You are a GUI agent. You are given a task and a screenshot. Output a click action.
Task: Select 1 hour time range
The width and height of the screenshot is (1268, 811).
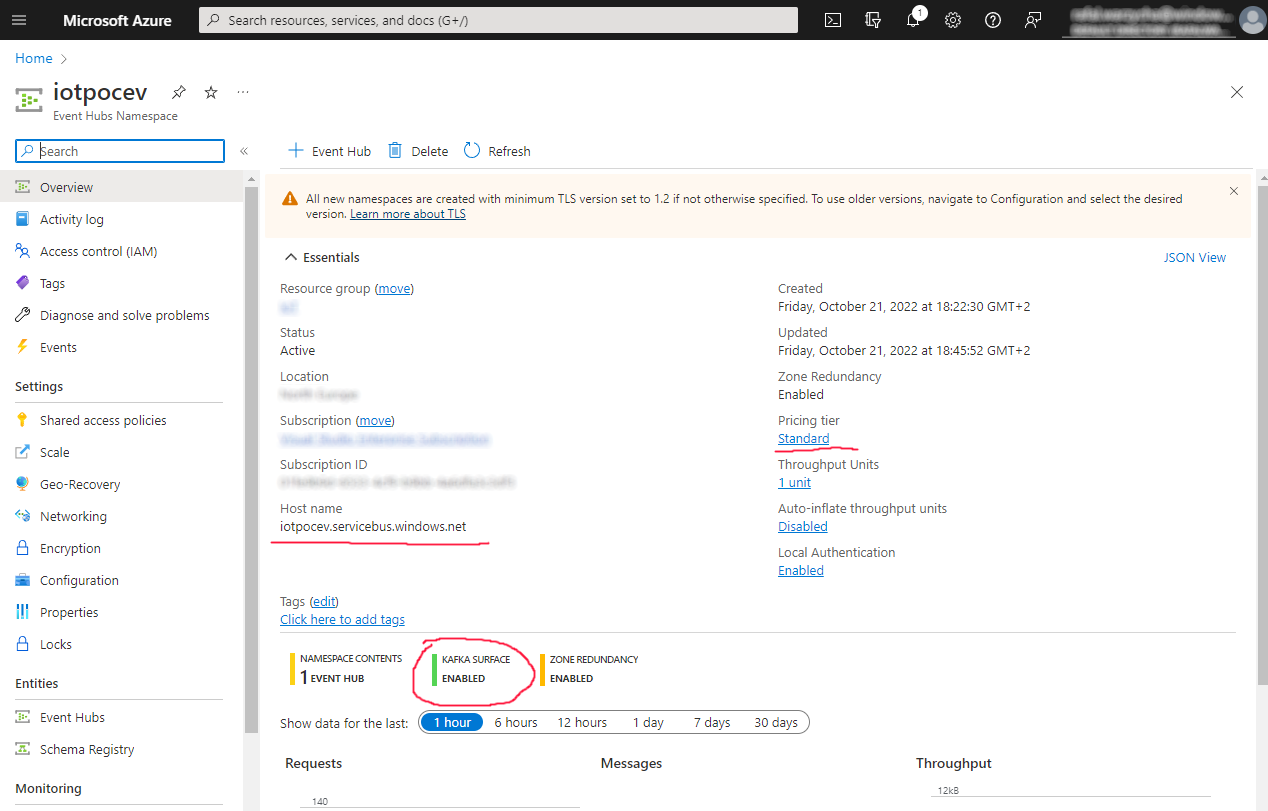452,722
